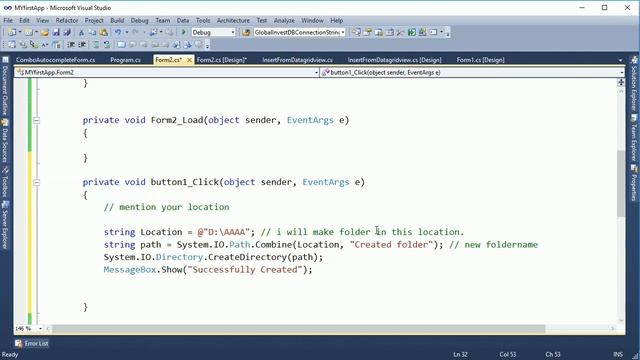Collapse the Form2_Load method outline
640x360 pixels.
36,120
